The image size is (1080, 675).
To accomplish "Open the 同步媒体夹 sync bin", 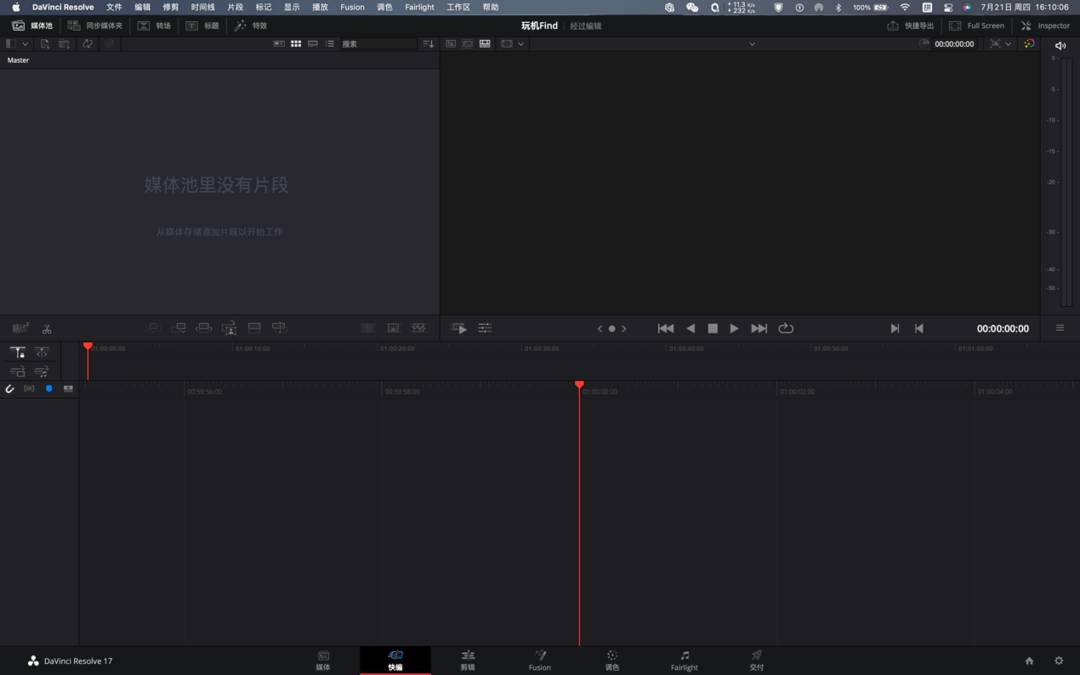I will (x=95, y=25).
